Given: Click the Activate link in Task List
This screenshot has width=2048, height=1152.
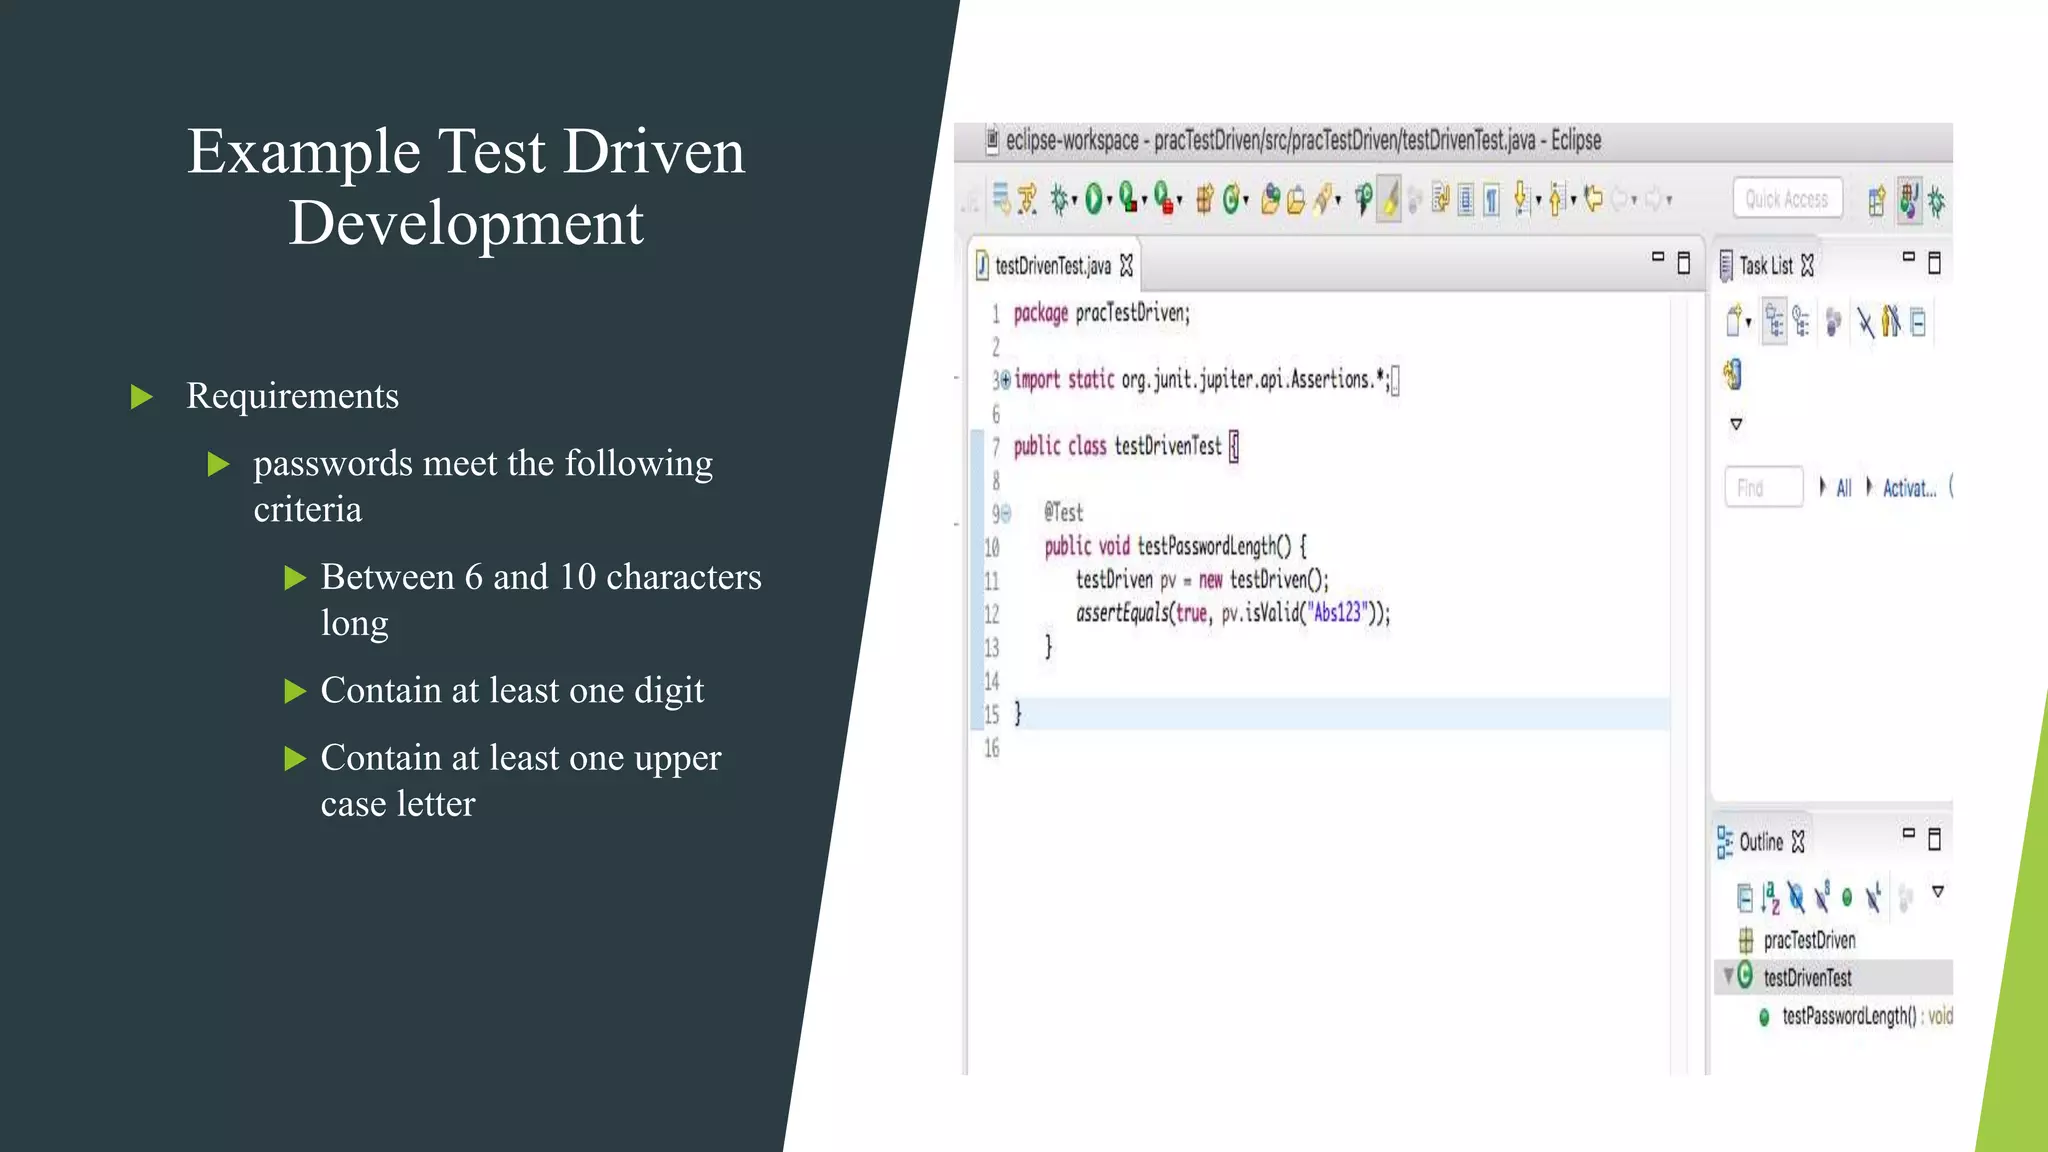Looking at the screenshot, I should coord(1909,488).
